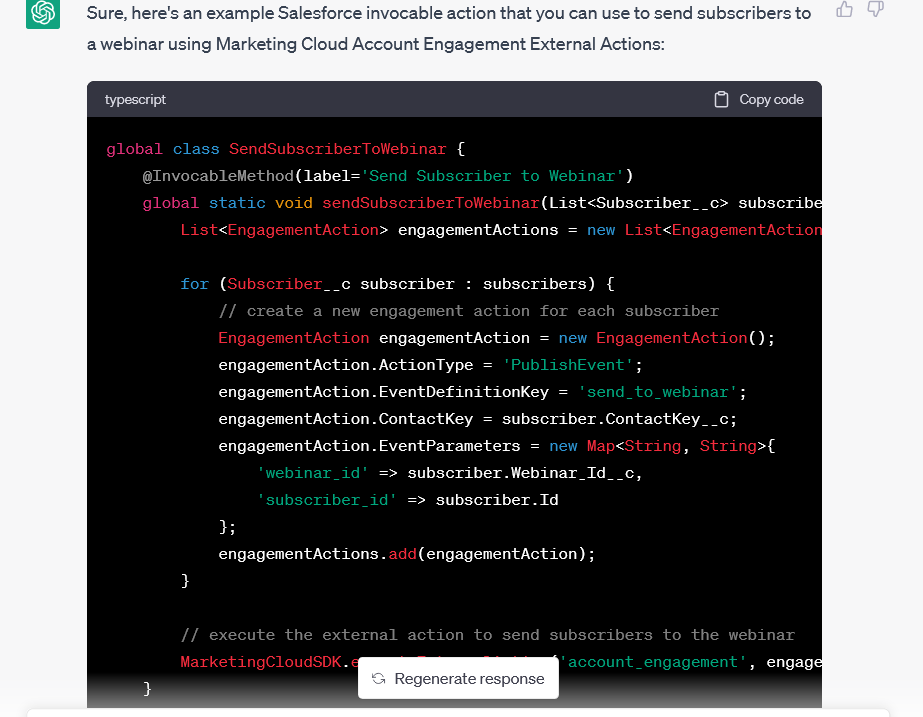Click the 'webinar_id' map key
923x717 pixels.
coord(313,473)
